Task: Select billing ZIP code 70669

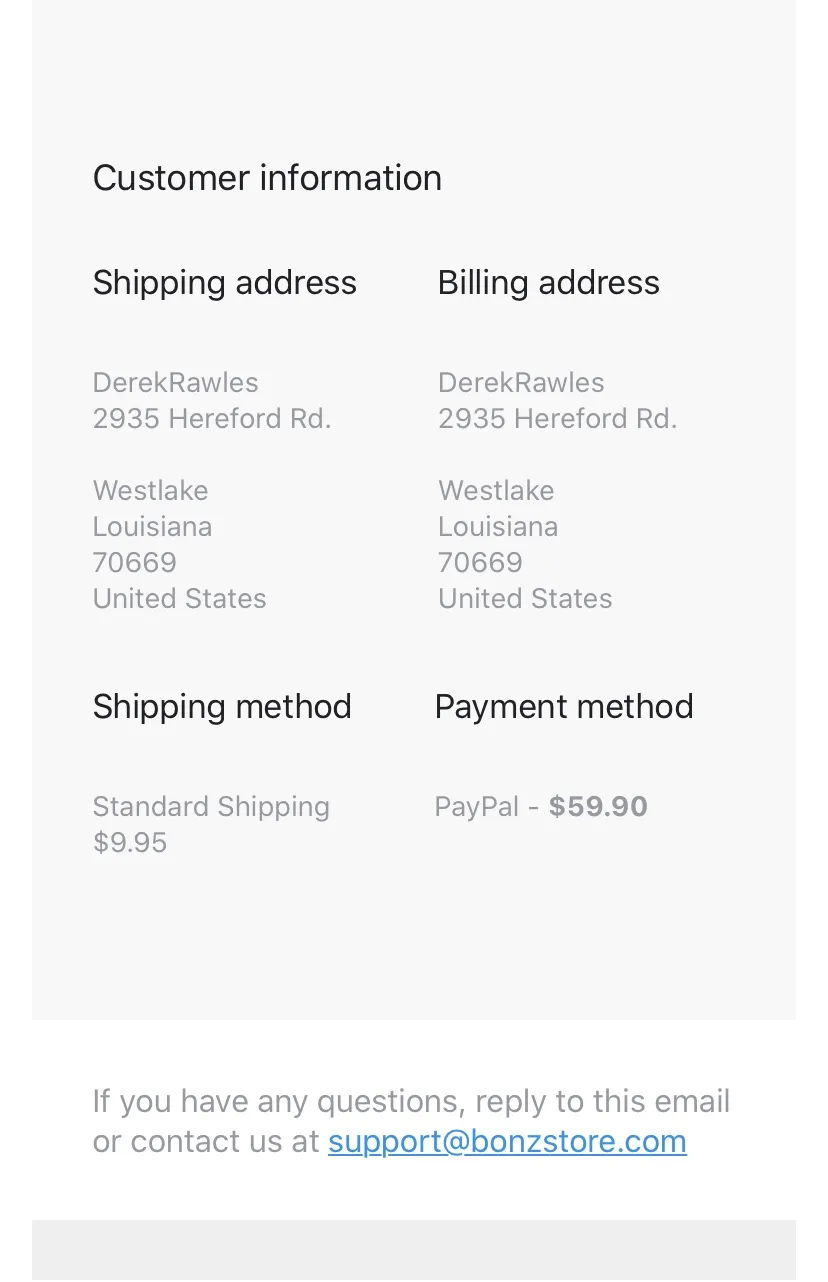Action: point(480,563)
